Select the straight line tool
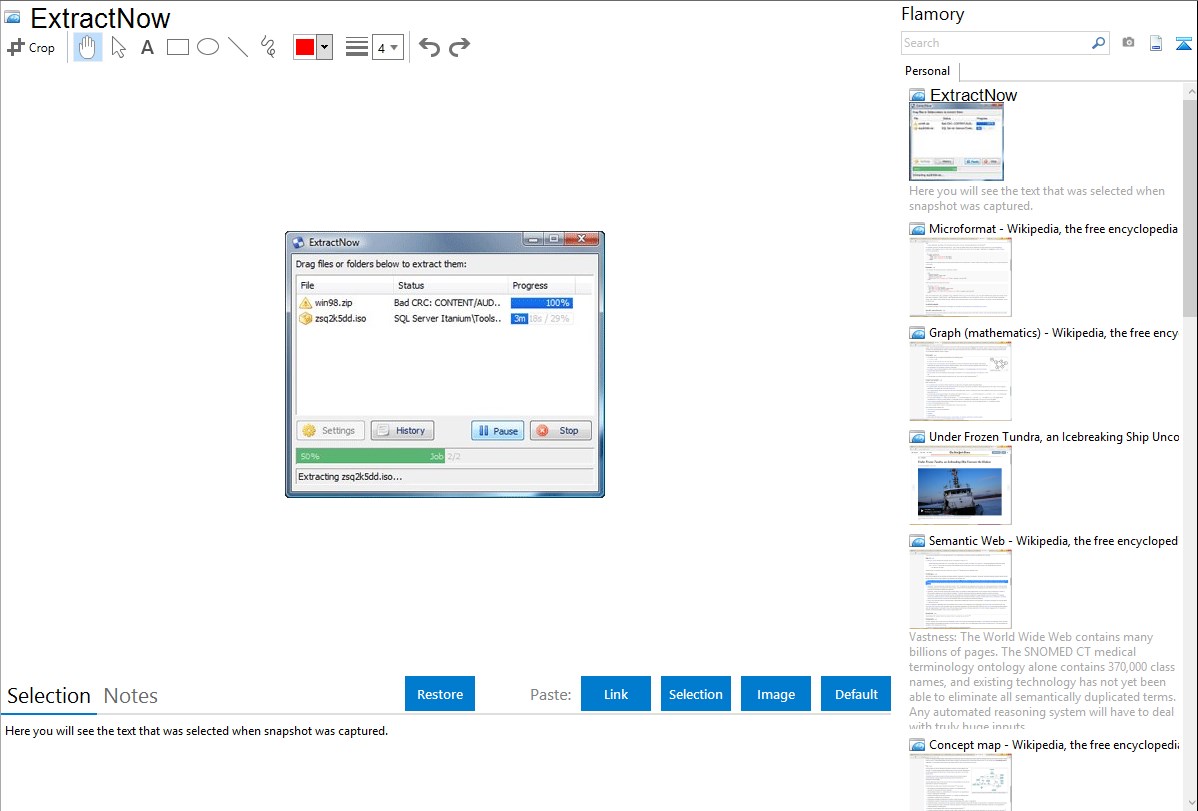This screenshot has height=811, width=1198. (x=238, y=47)
